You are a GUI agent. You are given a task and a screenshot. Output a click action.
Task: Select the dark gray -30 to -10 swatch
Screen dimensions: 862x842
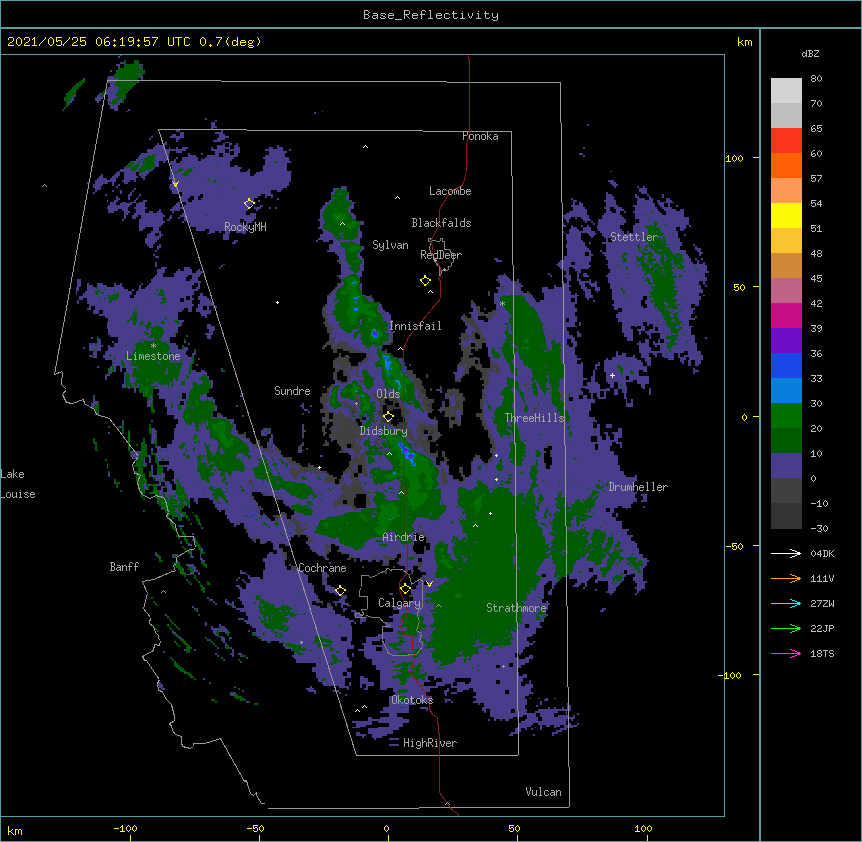(786, 516)
